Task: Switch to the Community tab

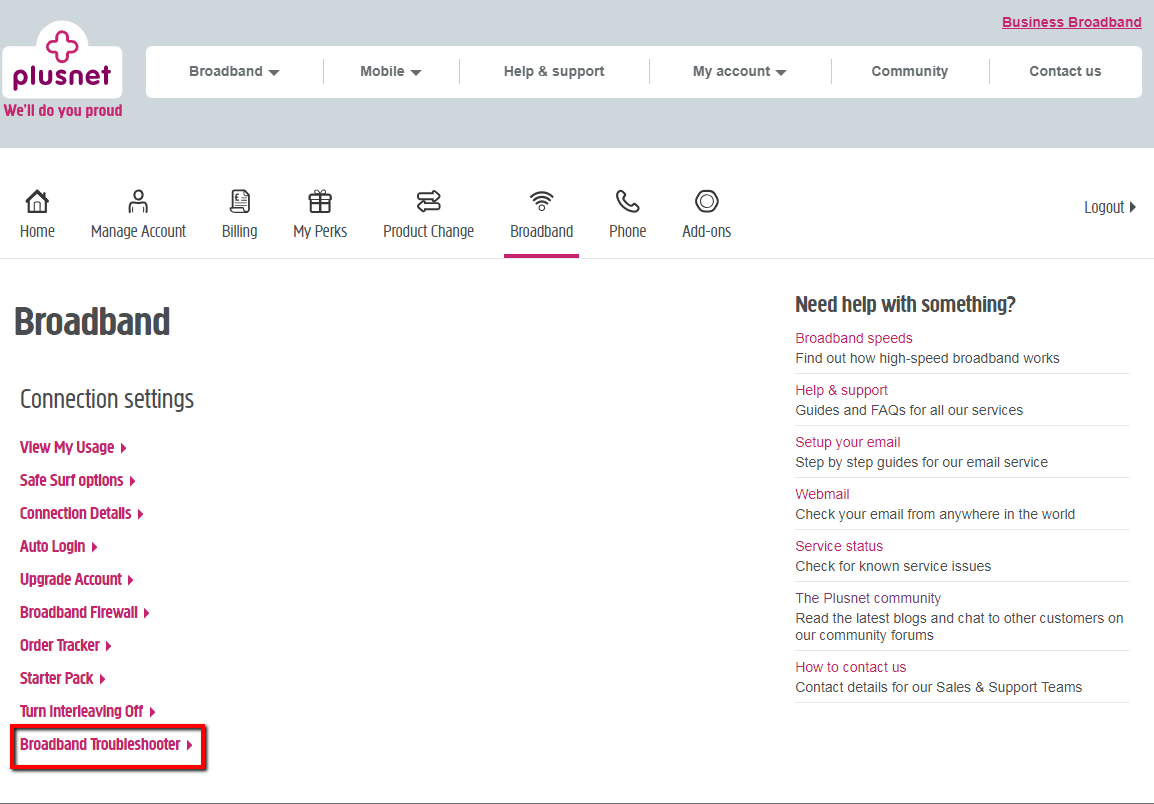Action: tap(909, 71)
